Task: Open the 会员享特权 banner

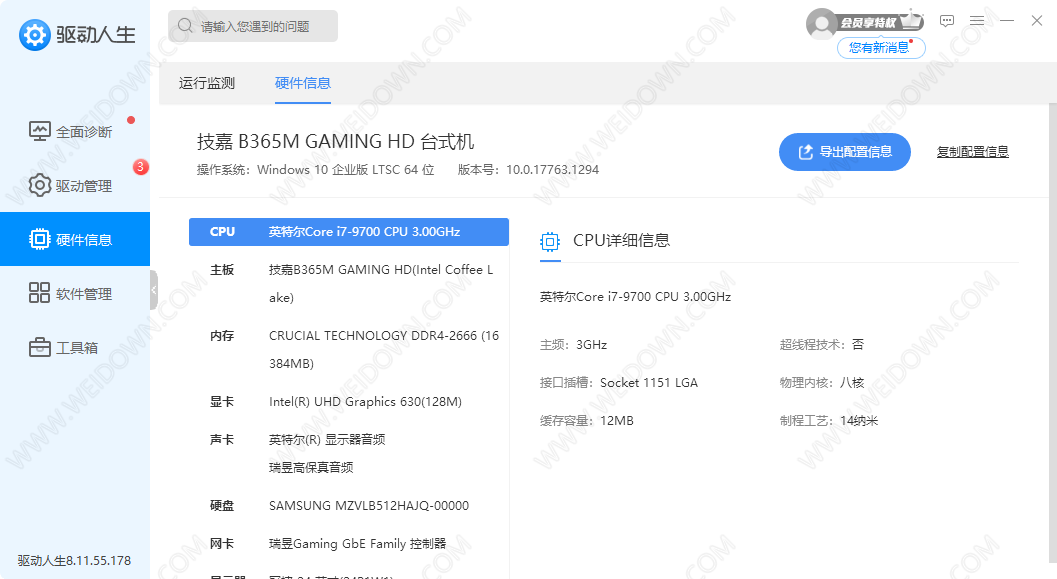Action: tap(878, 22)
